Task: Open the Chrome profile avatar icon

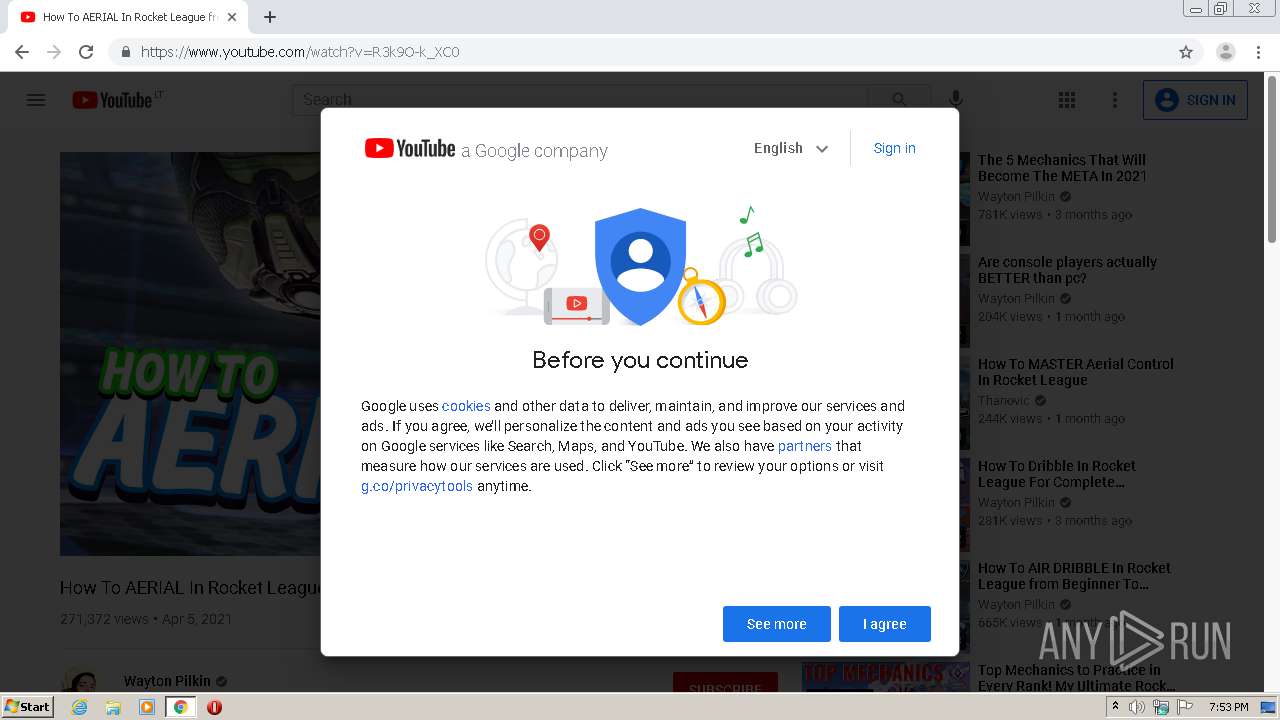Action: coord(1226,52)
